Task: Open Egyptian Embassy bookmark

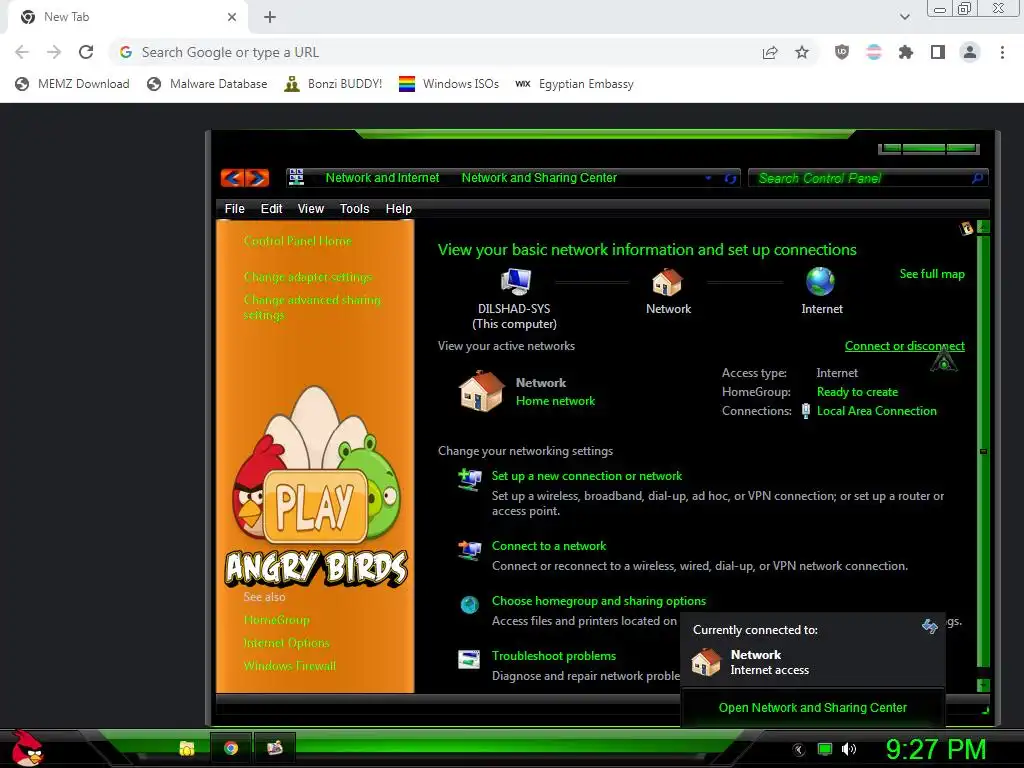Action: (x=574, y=84)
